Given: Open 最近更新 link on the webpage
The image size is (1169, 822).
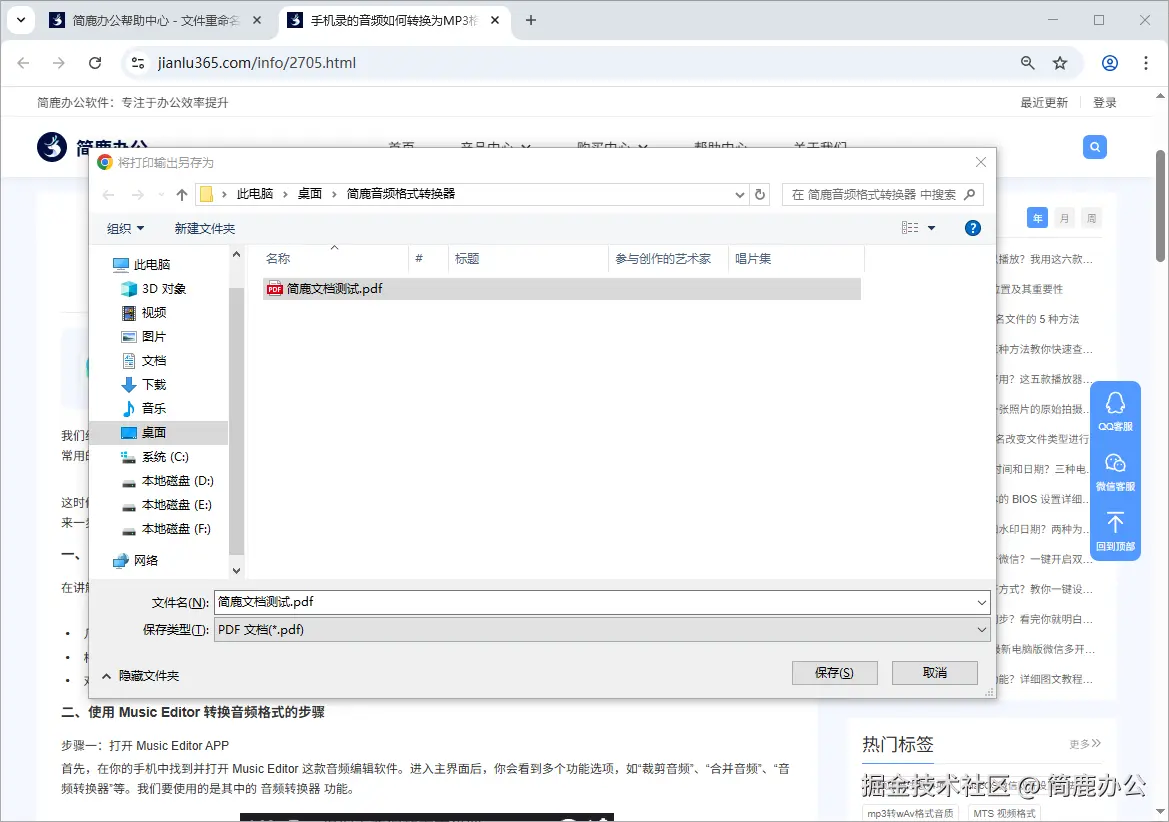Looking at the screenshot, I should 1044,103.
